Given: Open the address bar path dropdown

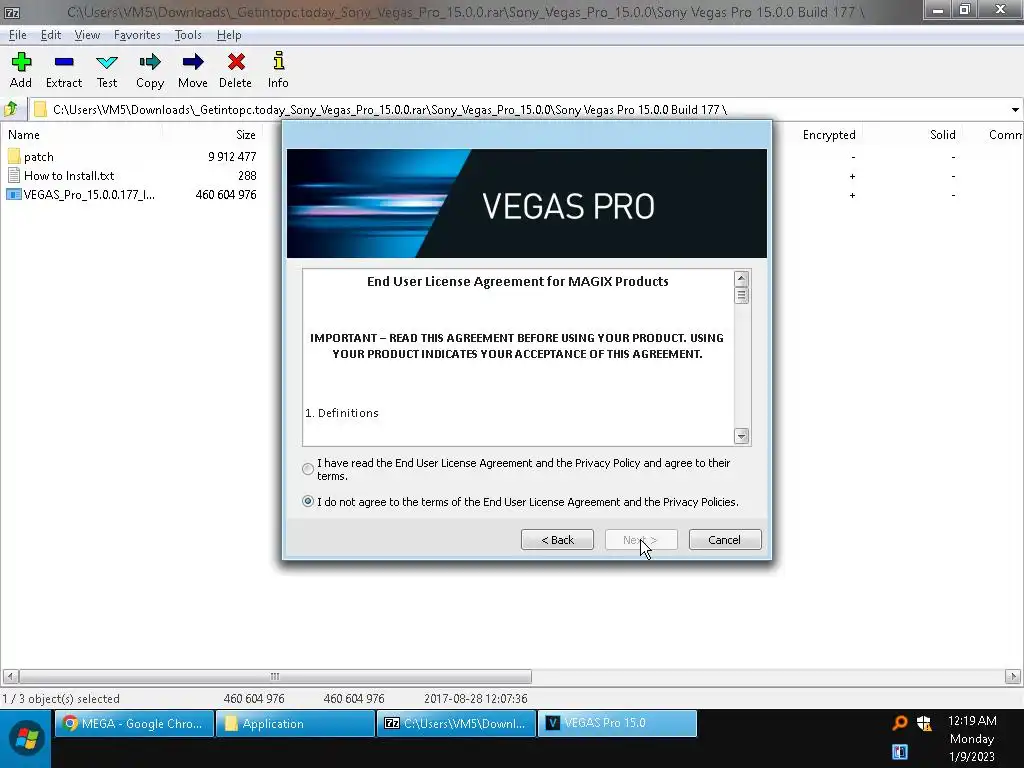Looking at the screenshot, I should click(1015, 110).
